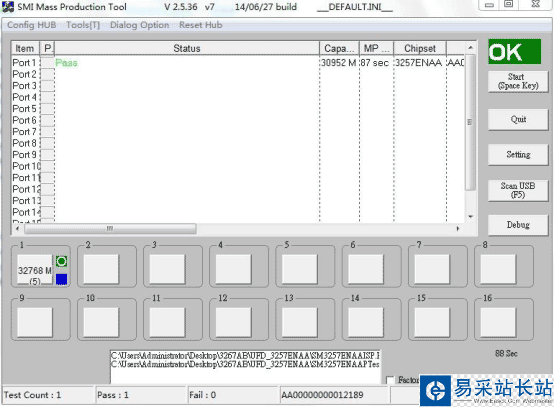
Task: Select empty device slot 7
Action: pos(432,270)
